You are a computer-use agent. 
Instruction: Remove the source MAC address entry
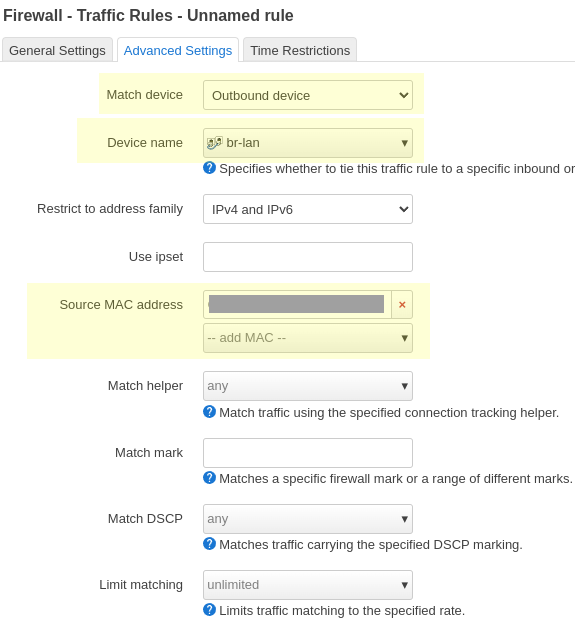point(402,305)
